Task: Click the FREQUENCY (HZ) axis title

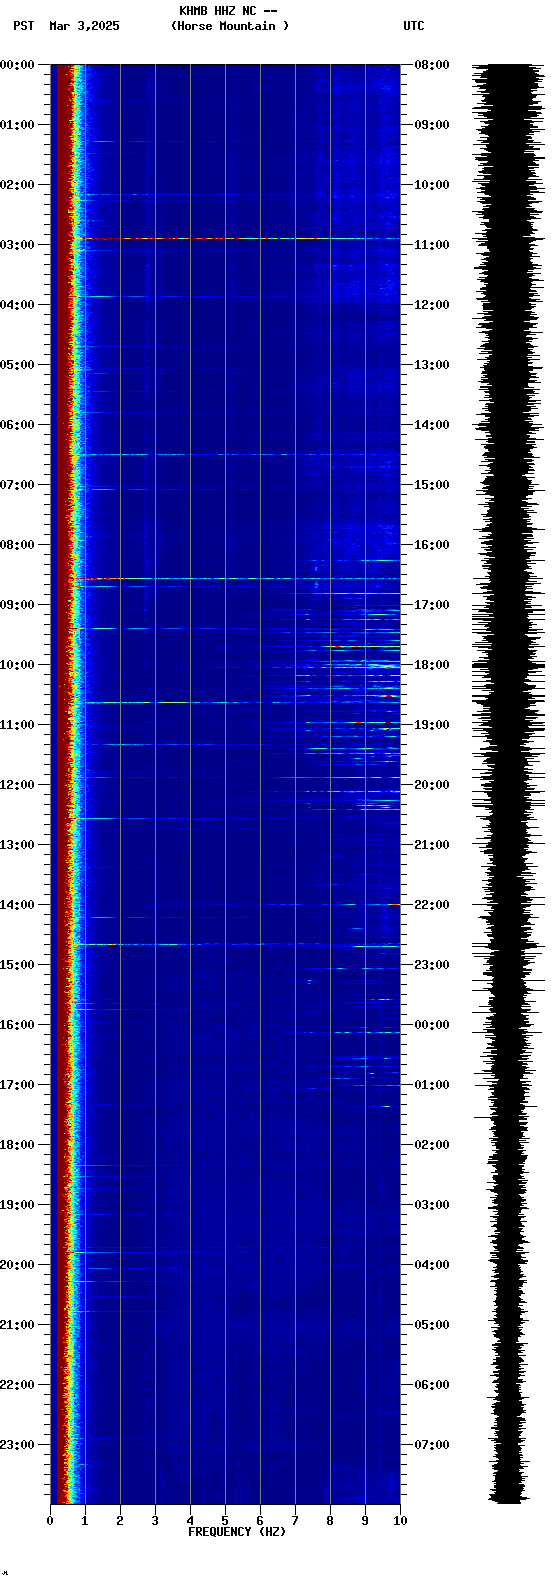Action: [x=237, y=1532]
